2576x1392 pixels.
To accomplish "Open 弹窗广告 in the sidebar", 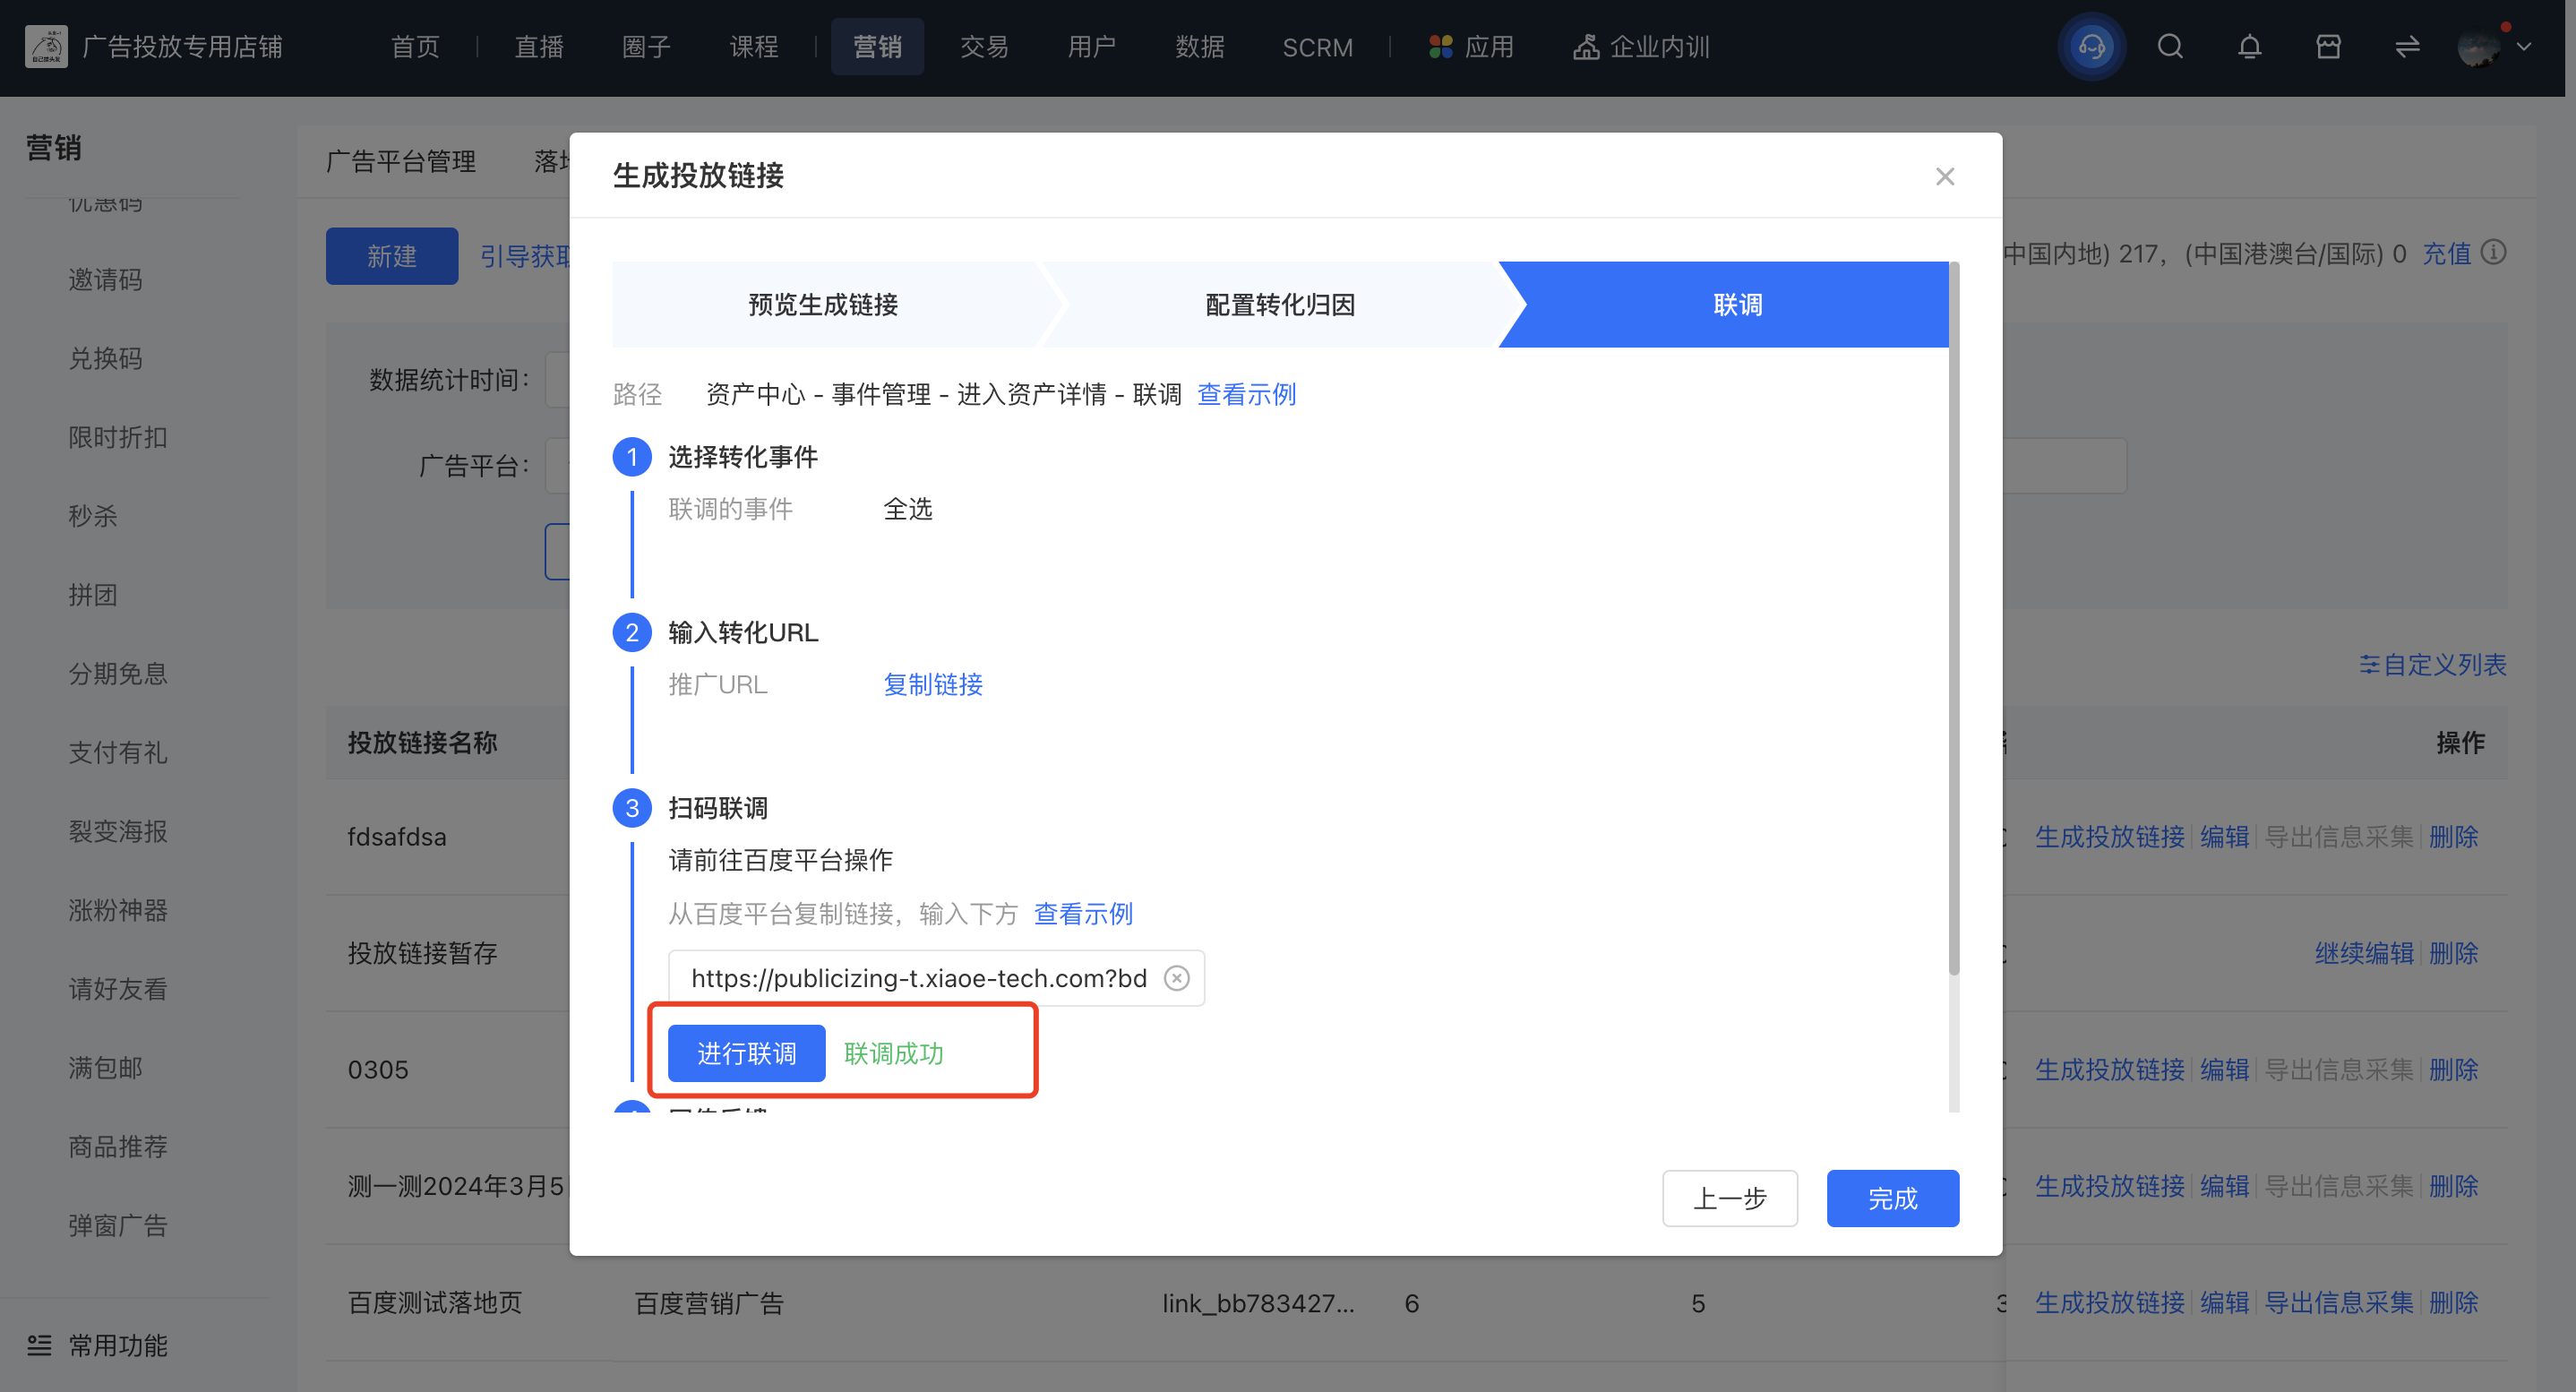I will pyautogui.click(x=117, y=1226).
